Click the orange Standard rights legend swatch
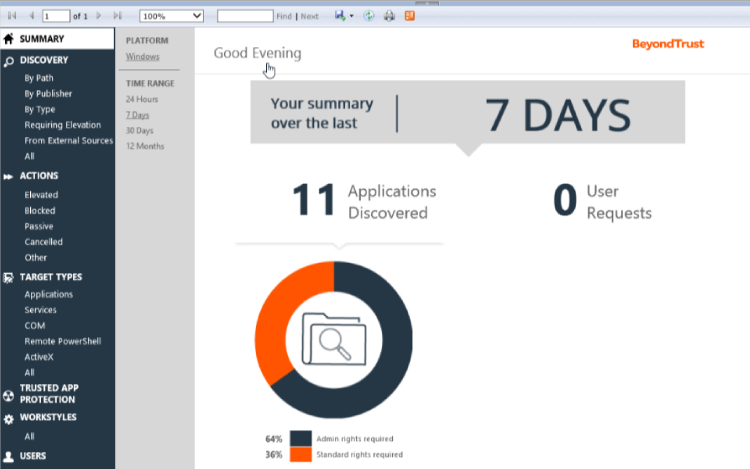This screenshot has width=750, height=469. point(301,454)
